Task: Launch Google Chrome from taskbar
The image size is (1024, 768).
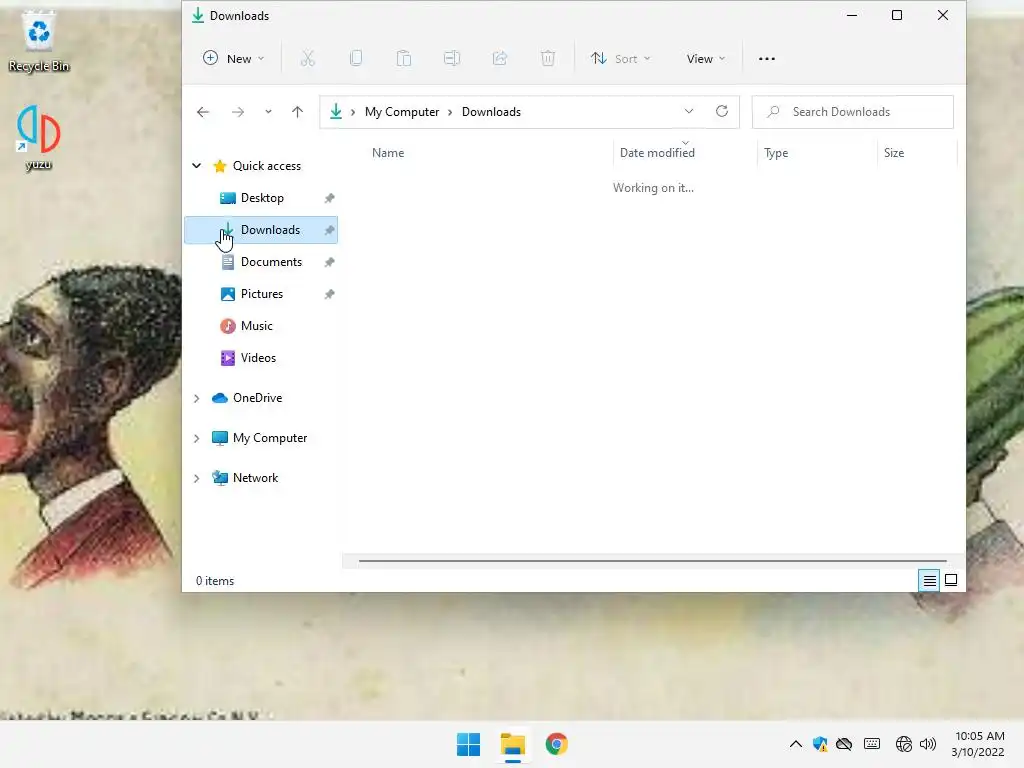Action: pos(556,744)
